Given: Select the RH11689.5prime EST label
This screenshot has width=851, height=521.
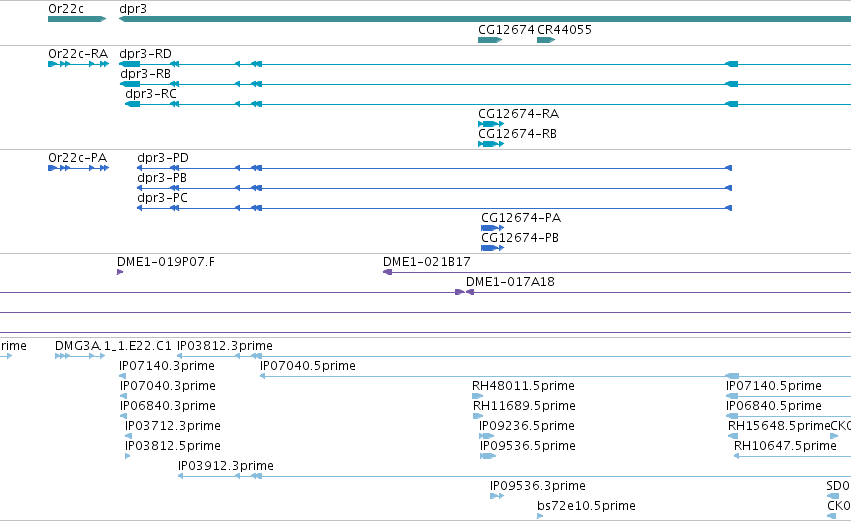Looking at the screenshot, I should (524, 406).
